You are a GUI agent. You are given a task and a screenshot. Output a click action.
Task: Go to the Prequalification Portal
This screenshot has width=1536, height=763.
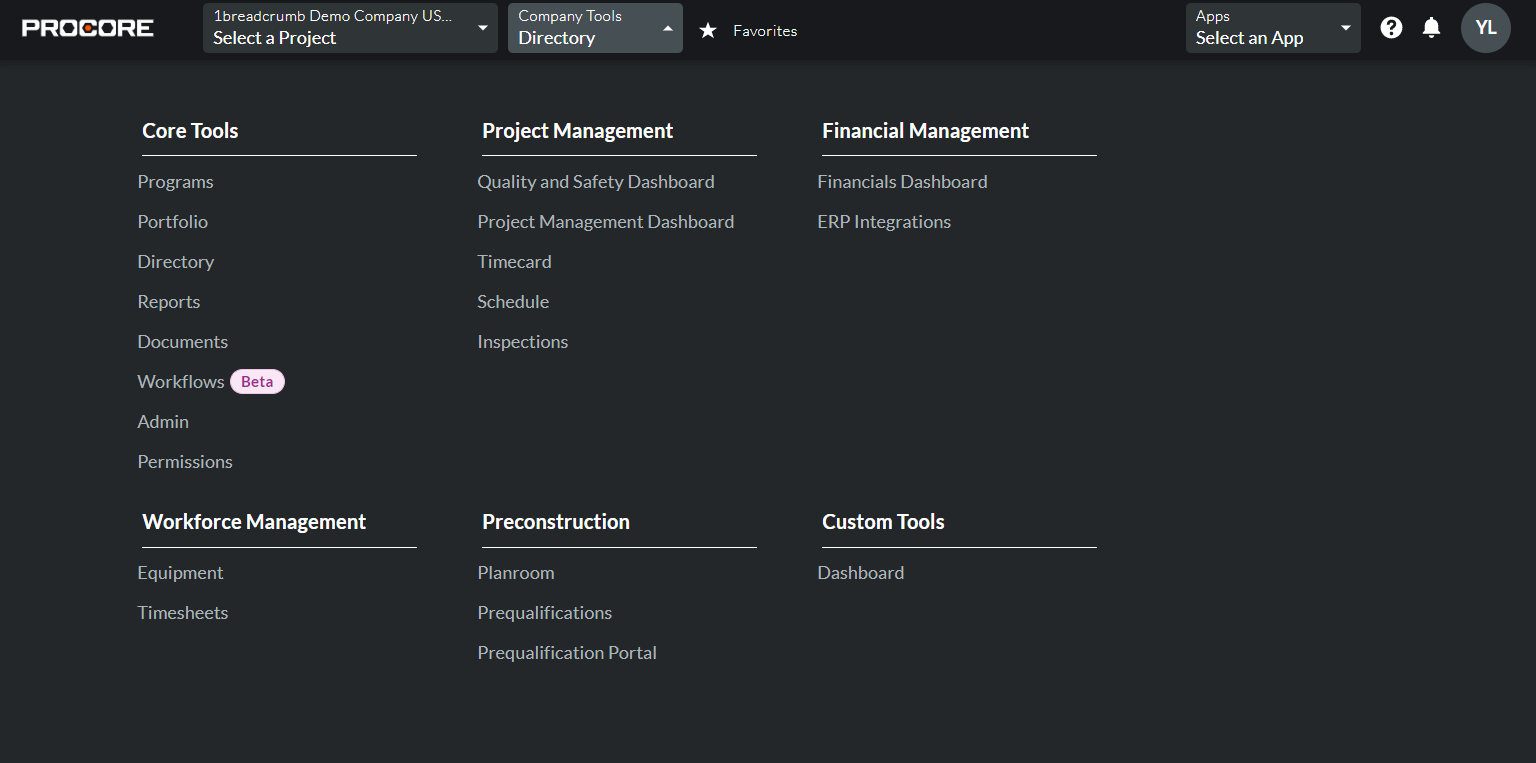[x=567, y=652]
